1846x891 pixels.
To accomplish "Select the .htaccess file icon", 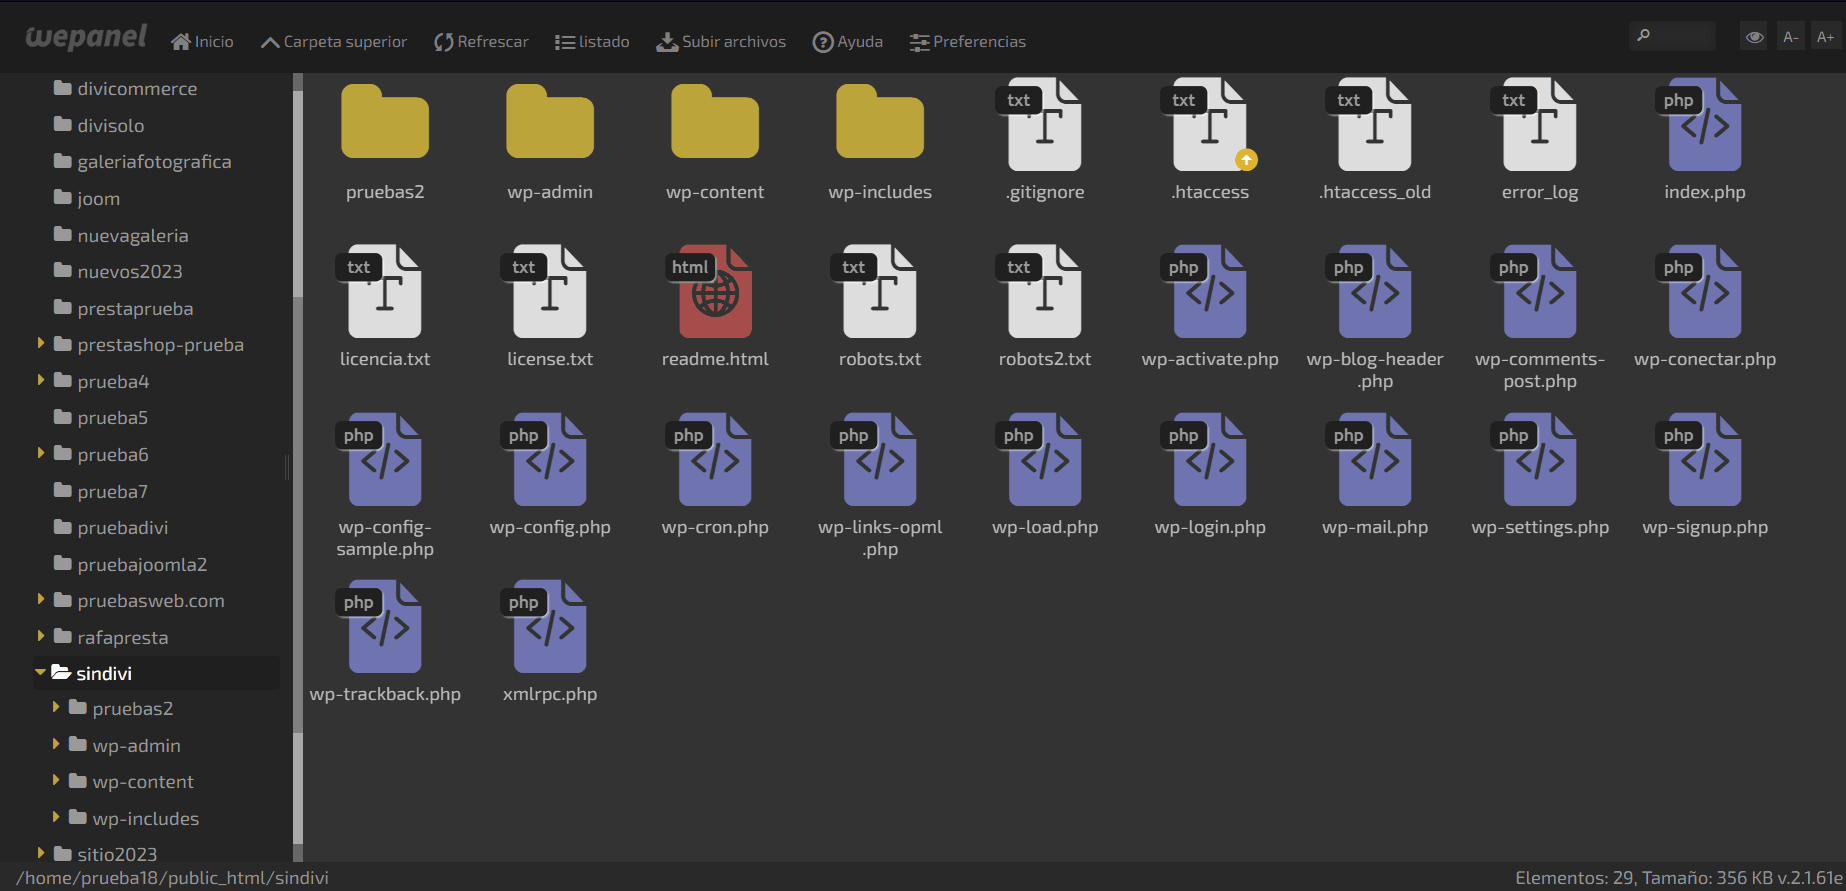I will coord(1209,124).
